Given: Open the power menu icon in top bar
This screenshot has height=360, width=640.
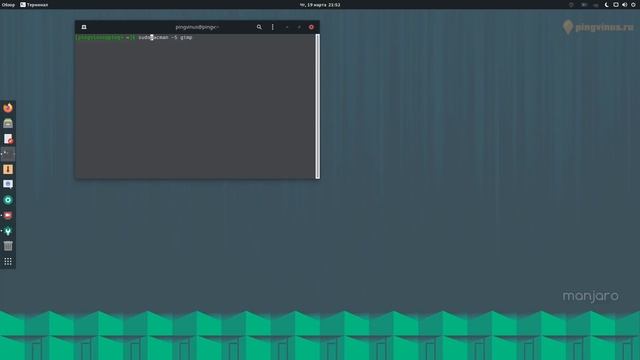Looking at the screenshot, I should click(633, 5).
